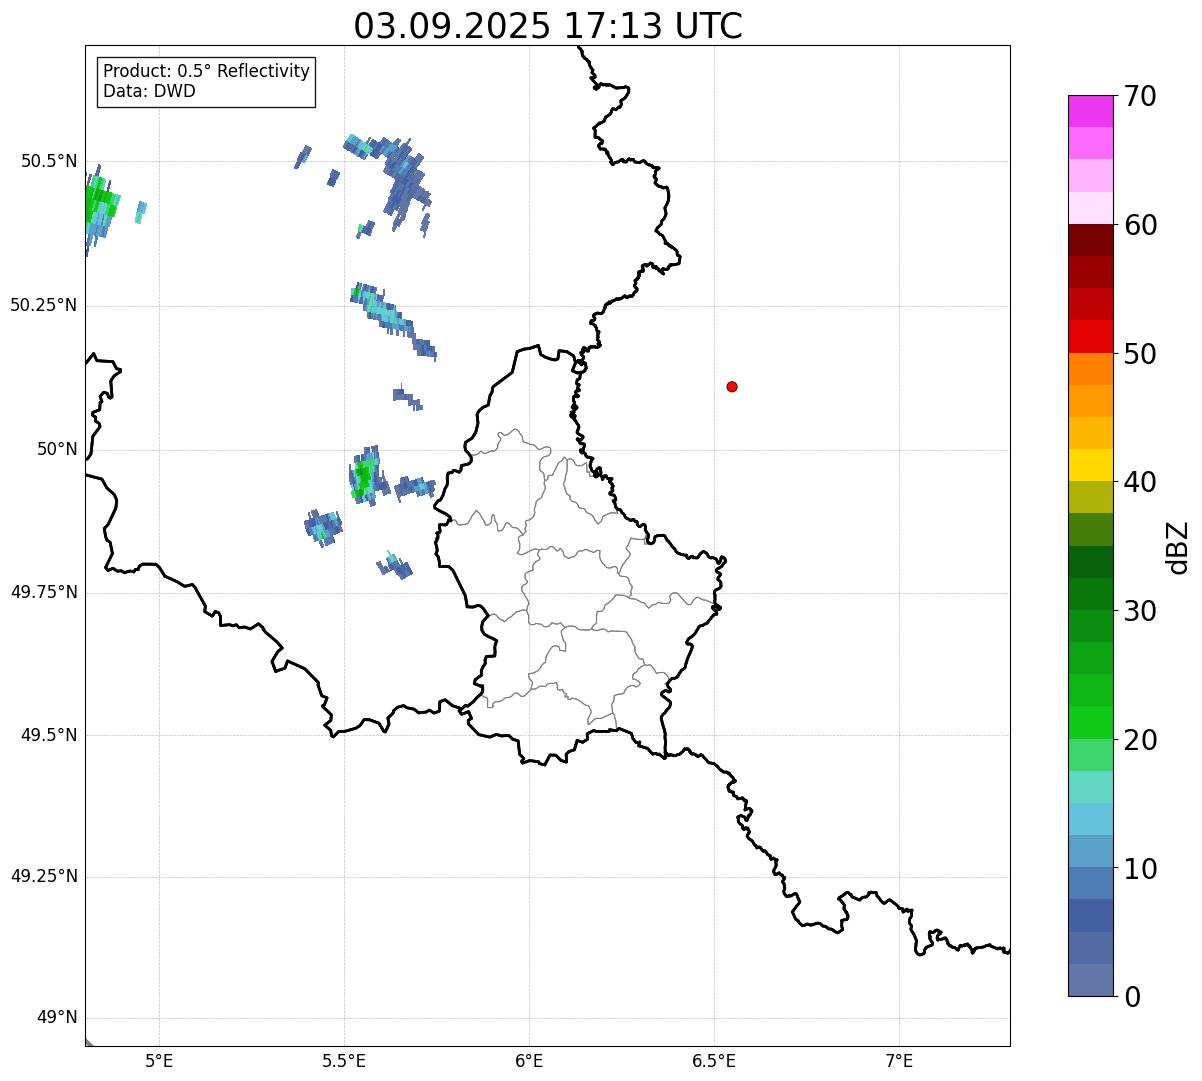The height and width of the screenshot is (1081, 1202).
Task: Click the colorbar 0 tick label
Action: [1132, 997]
